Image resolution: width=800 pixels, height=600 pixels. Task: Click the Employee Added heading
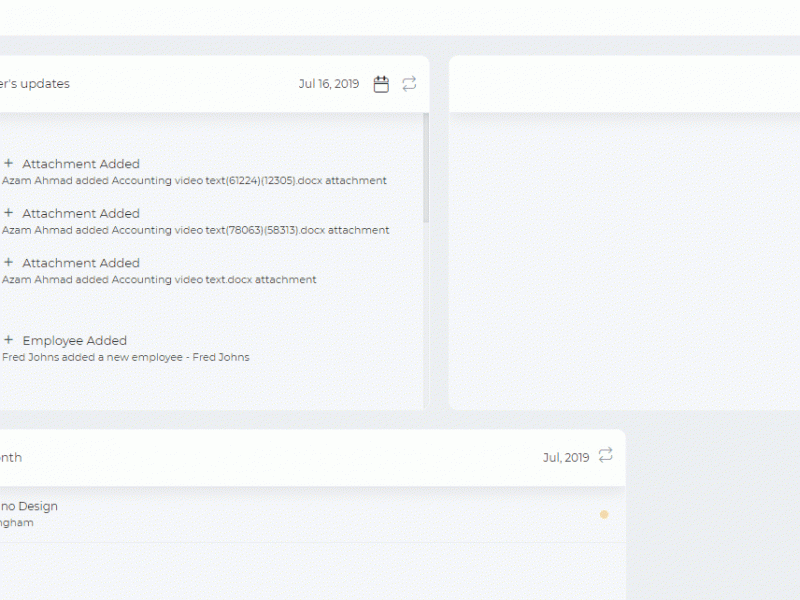(x=74, y=341)
